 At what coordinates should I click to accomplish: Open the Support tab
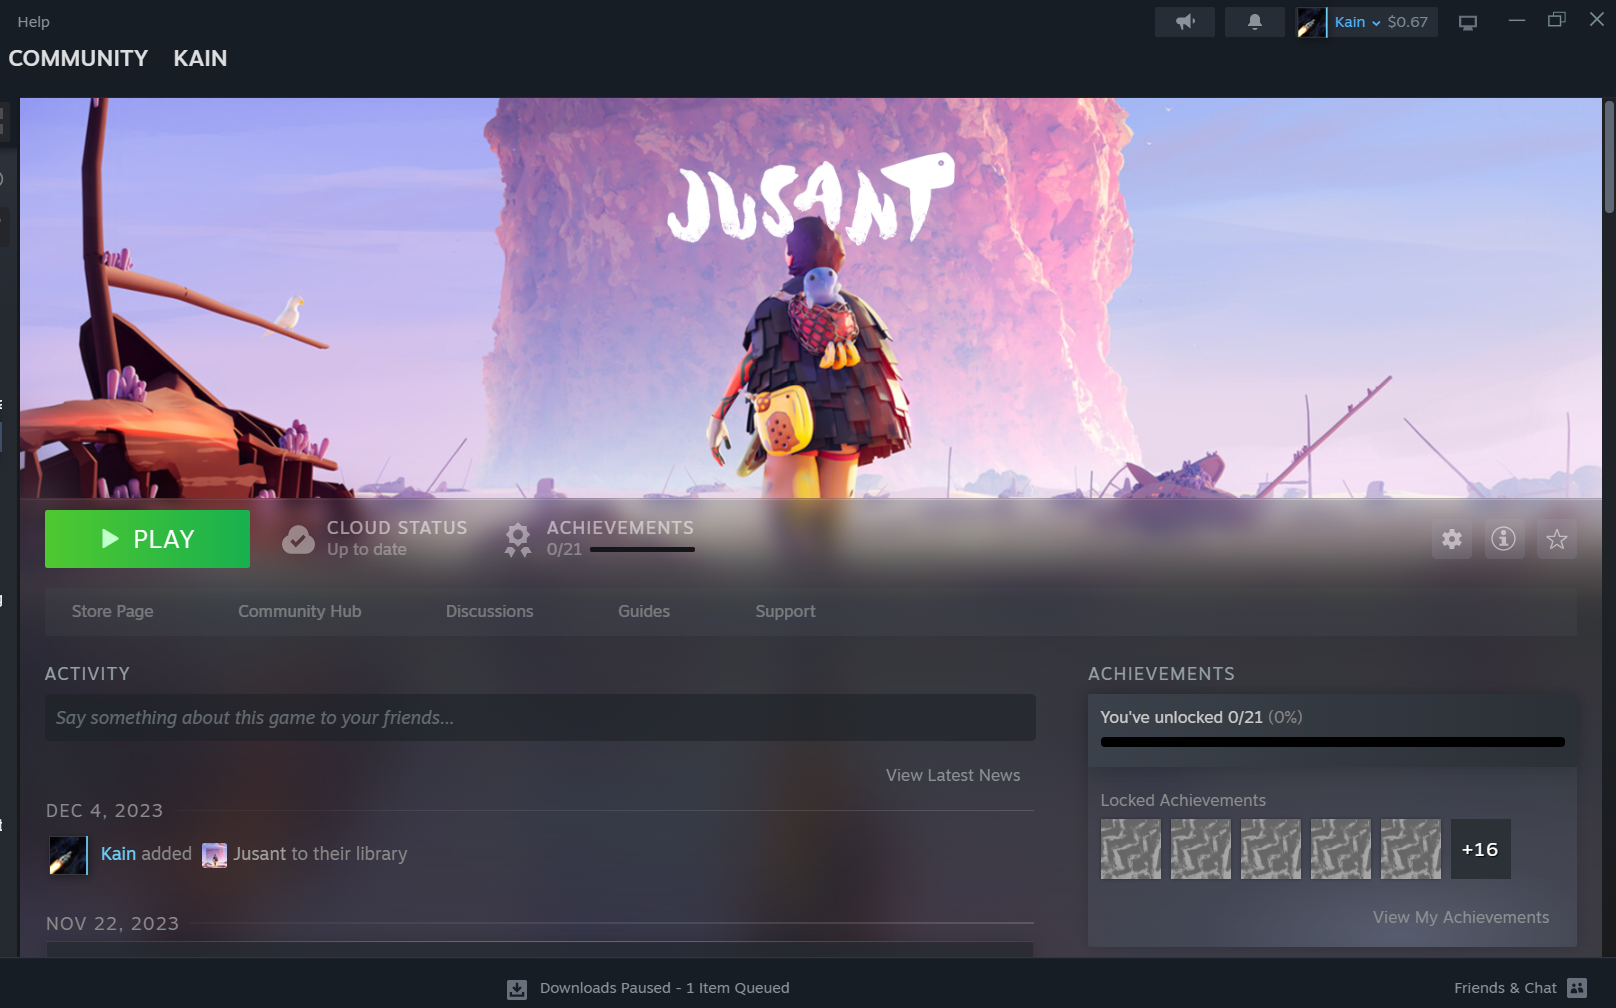click(x=786, y=611)
